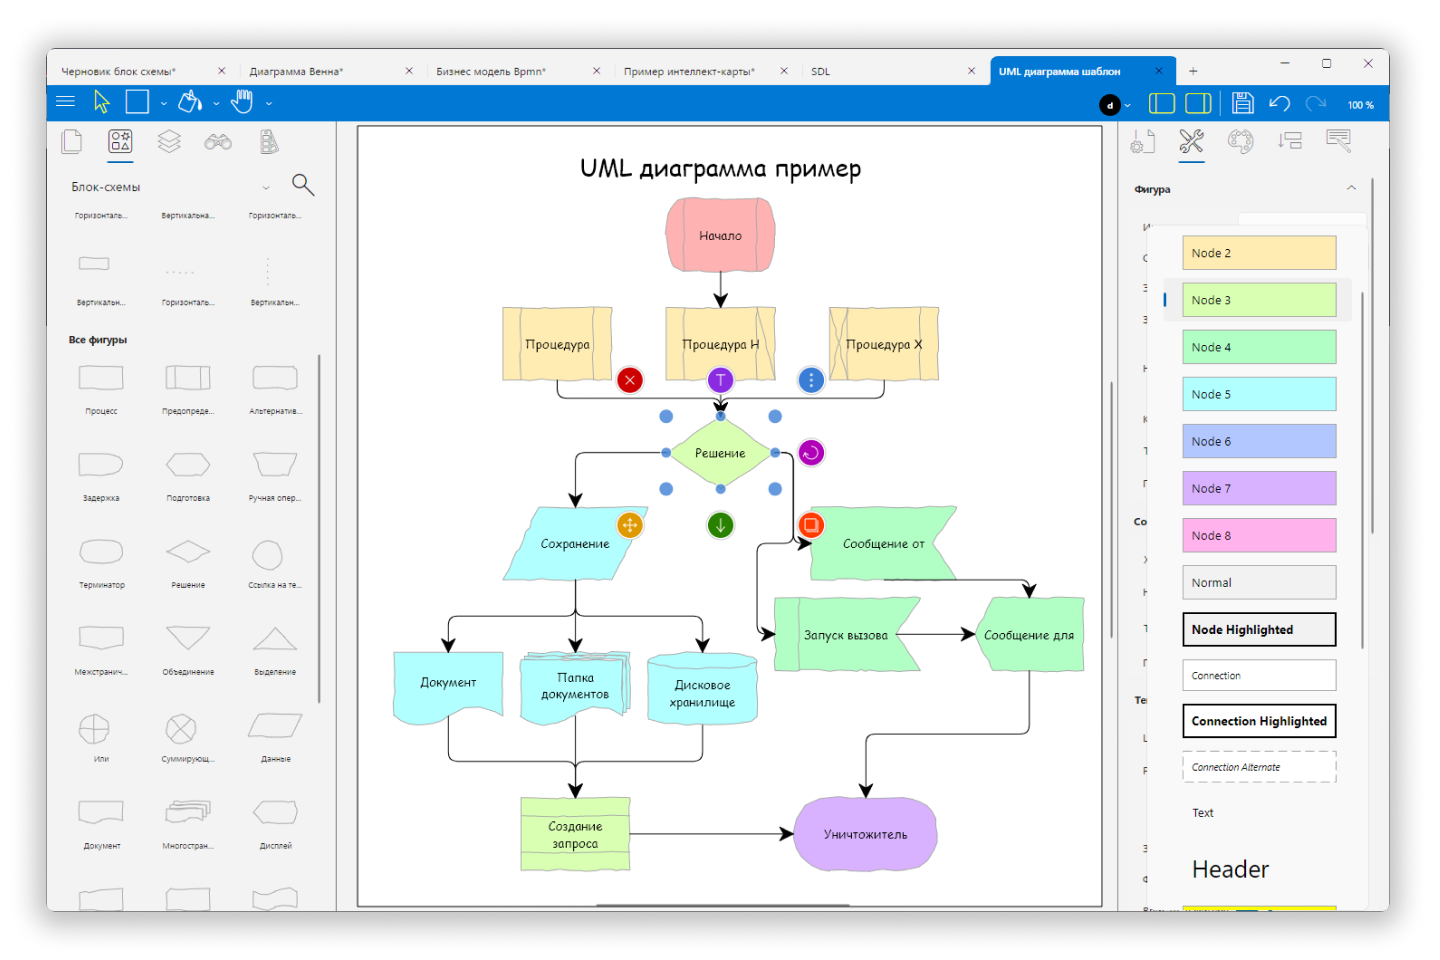
Task: Open the palette theme panel
Action: pyautogui.click(x=1240, y=142)
